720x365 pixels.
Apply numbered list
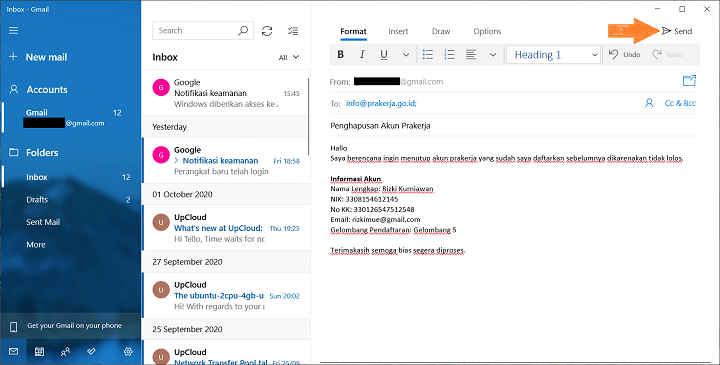[450, 55]
